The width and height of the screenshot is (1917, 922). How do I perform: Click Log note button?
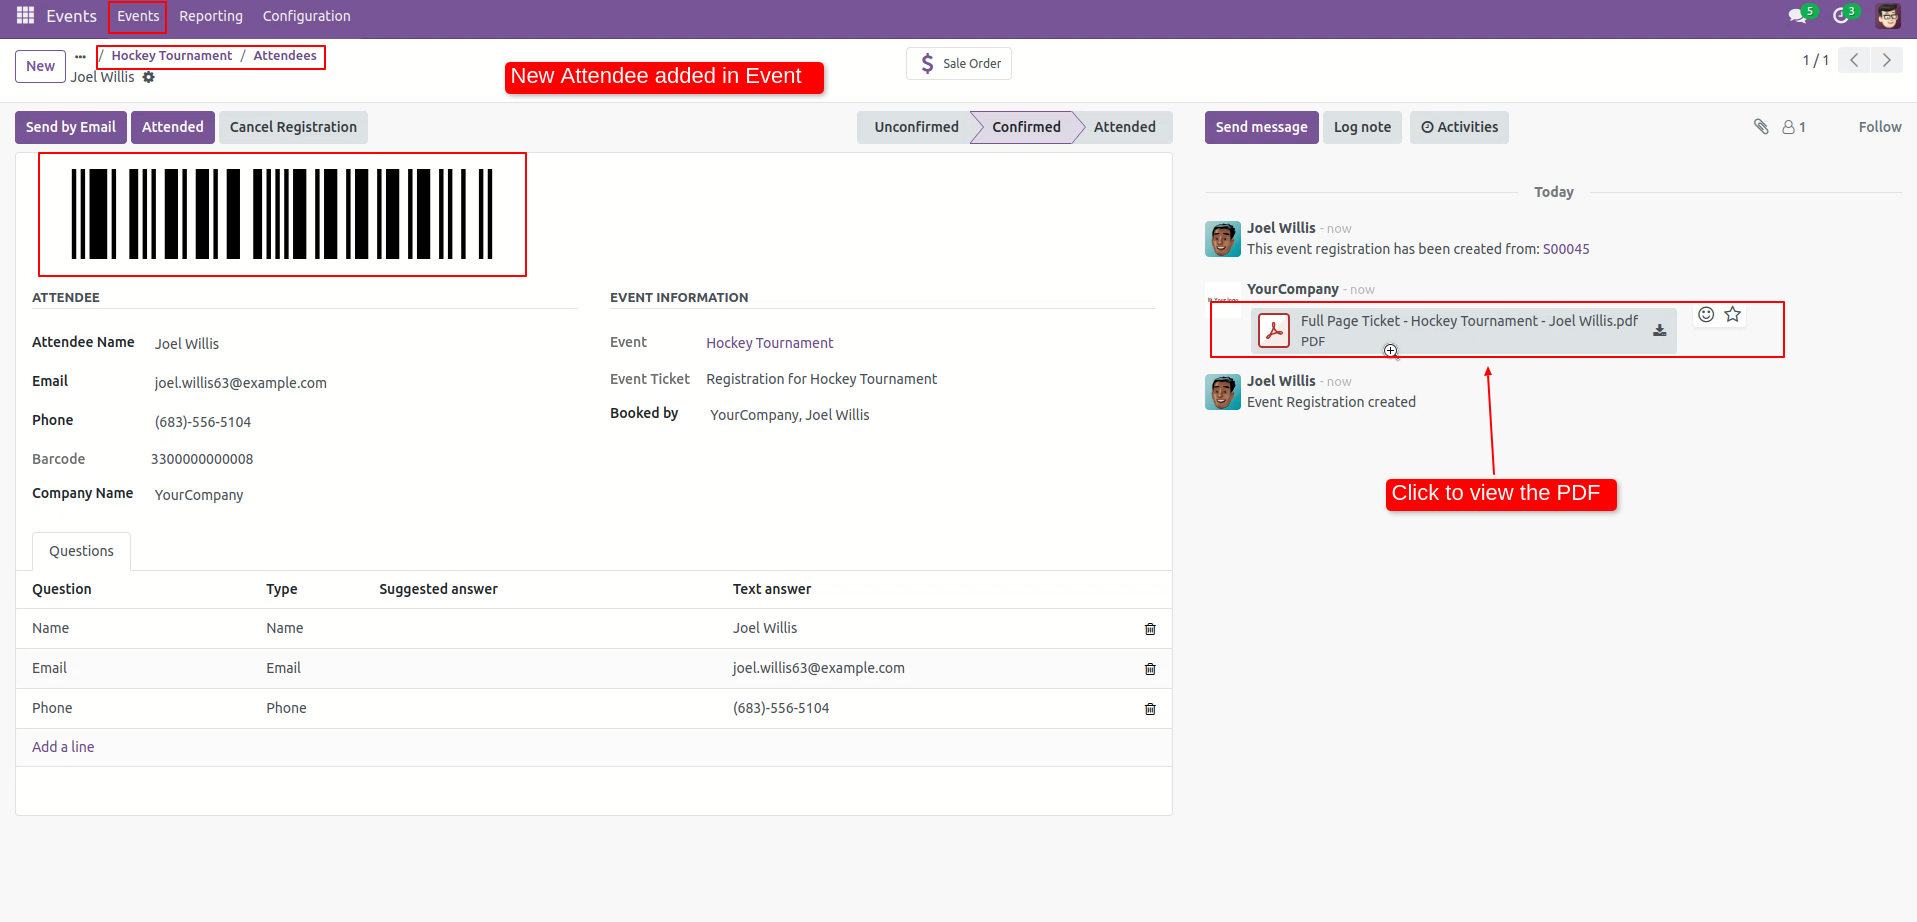click(1362, 127)
